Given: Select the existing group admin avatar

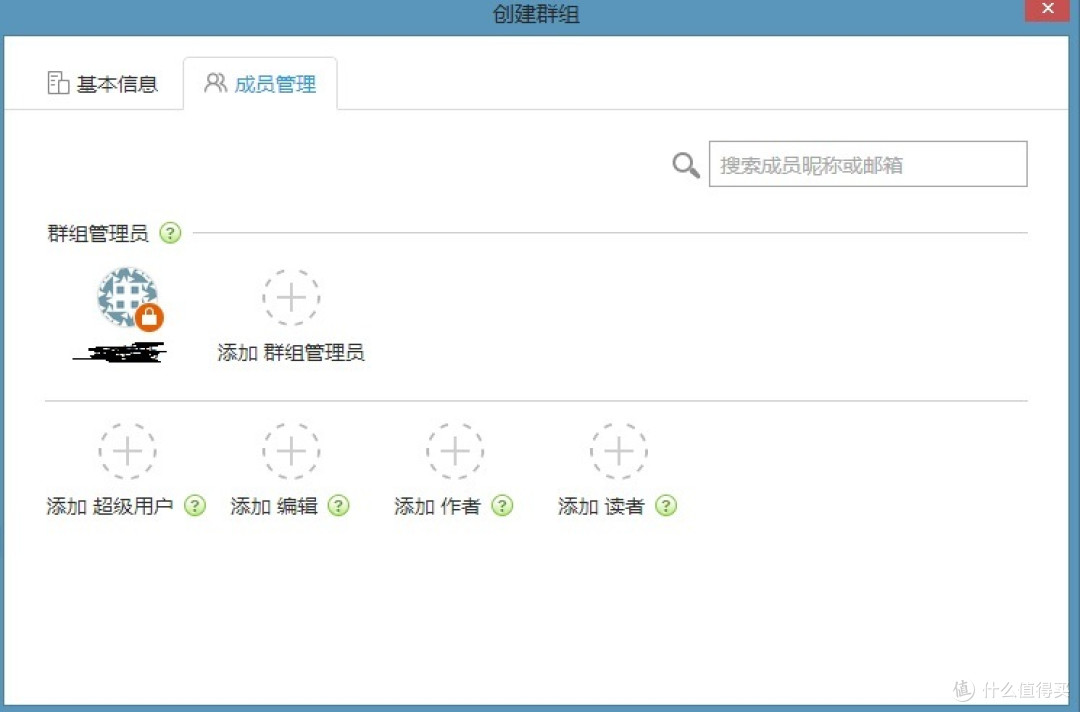Looking at the screenshot, I should (128, 297).
